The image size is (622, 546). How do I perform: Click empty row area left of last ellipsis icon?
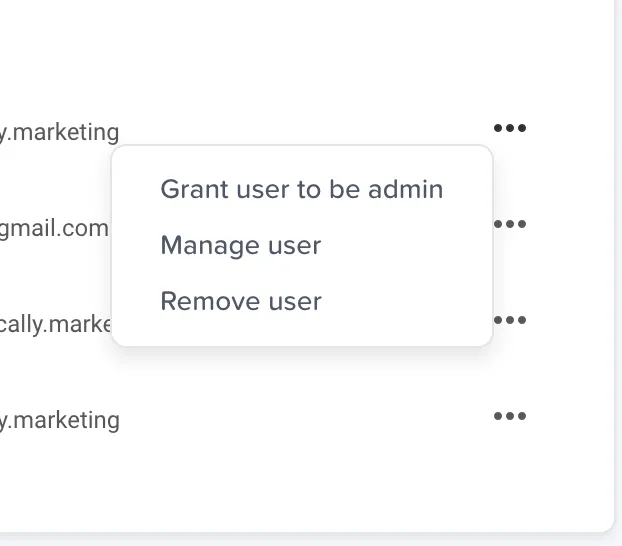point(300,418)
